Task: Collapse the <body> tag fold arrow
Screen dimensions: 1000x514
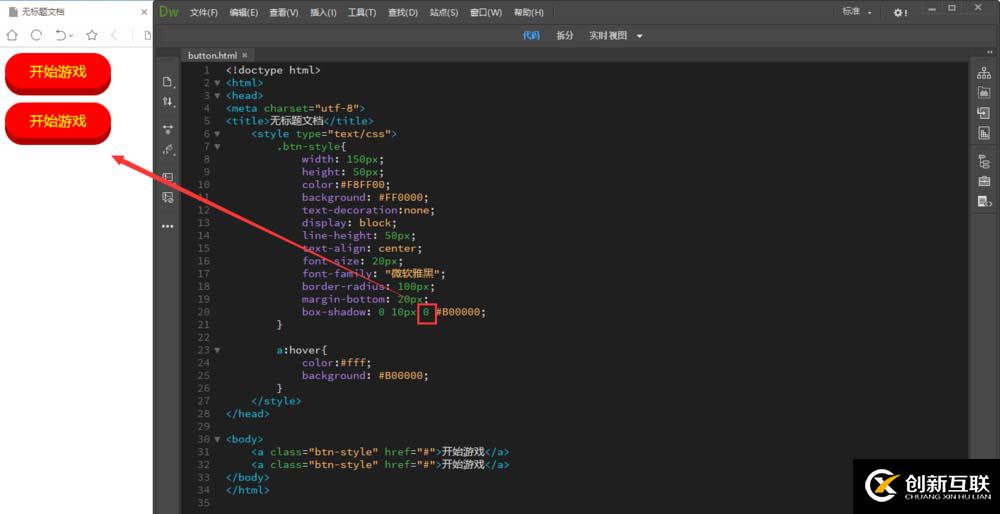Action: [217, 439]
